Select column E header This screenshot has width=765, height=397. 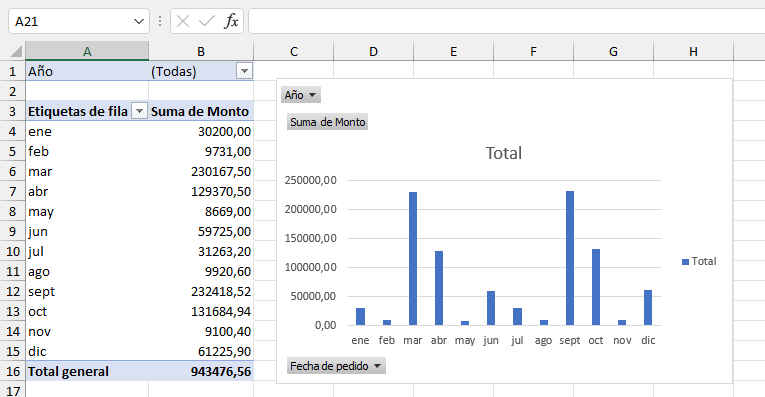453,51
